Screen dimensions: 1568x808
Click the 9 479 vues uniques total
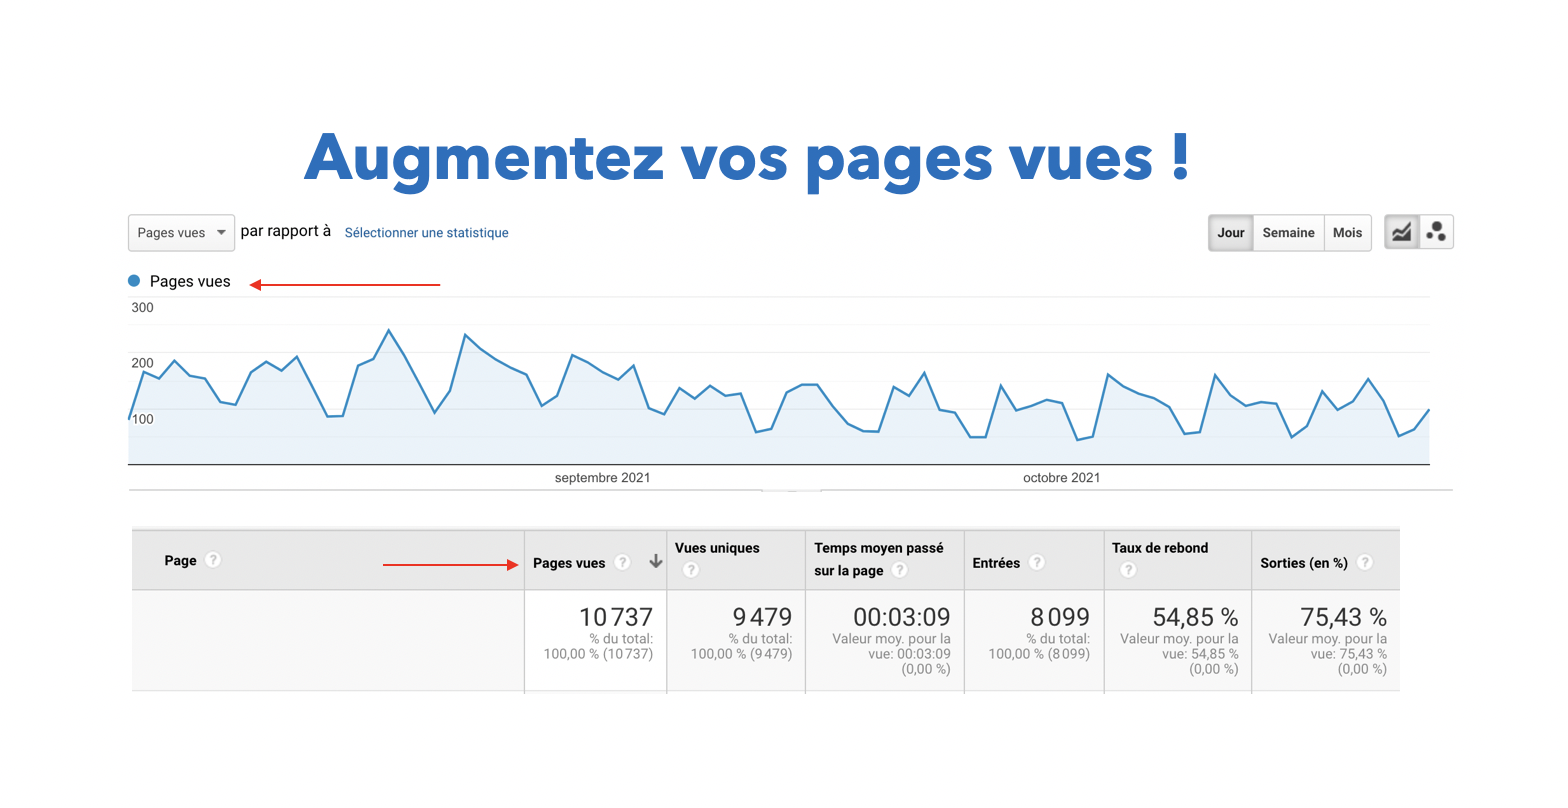[x=762, y=617]
